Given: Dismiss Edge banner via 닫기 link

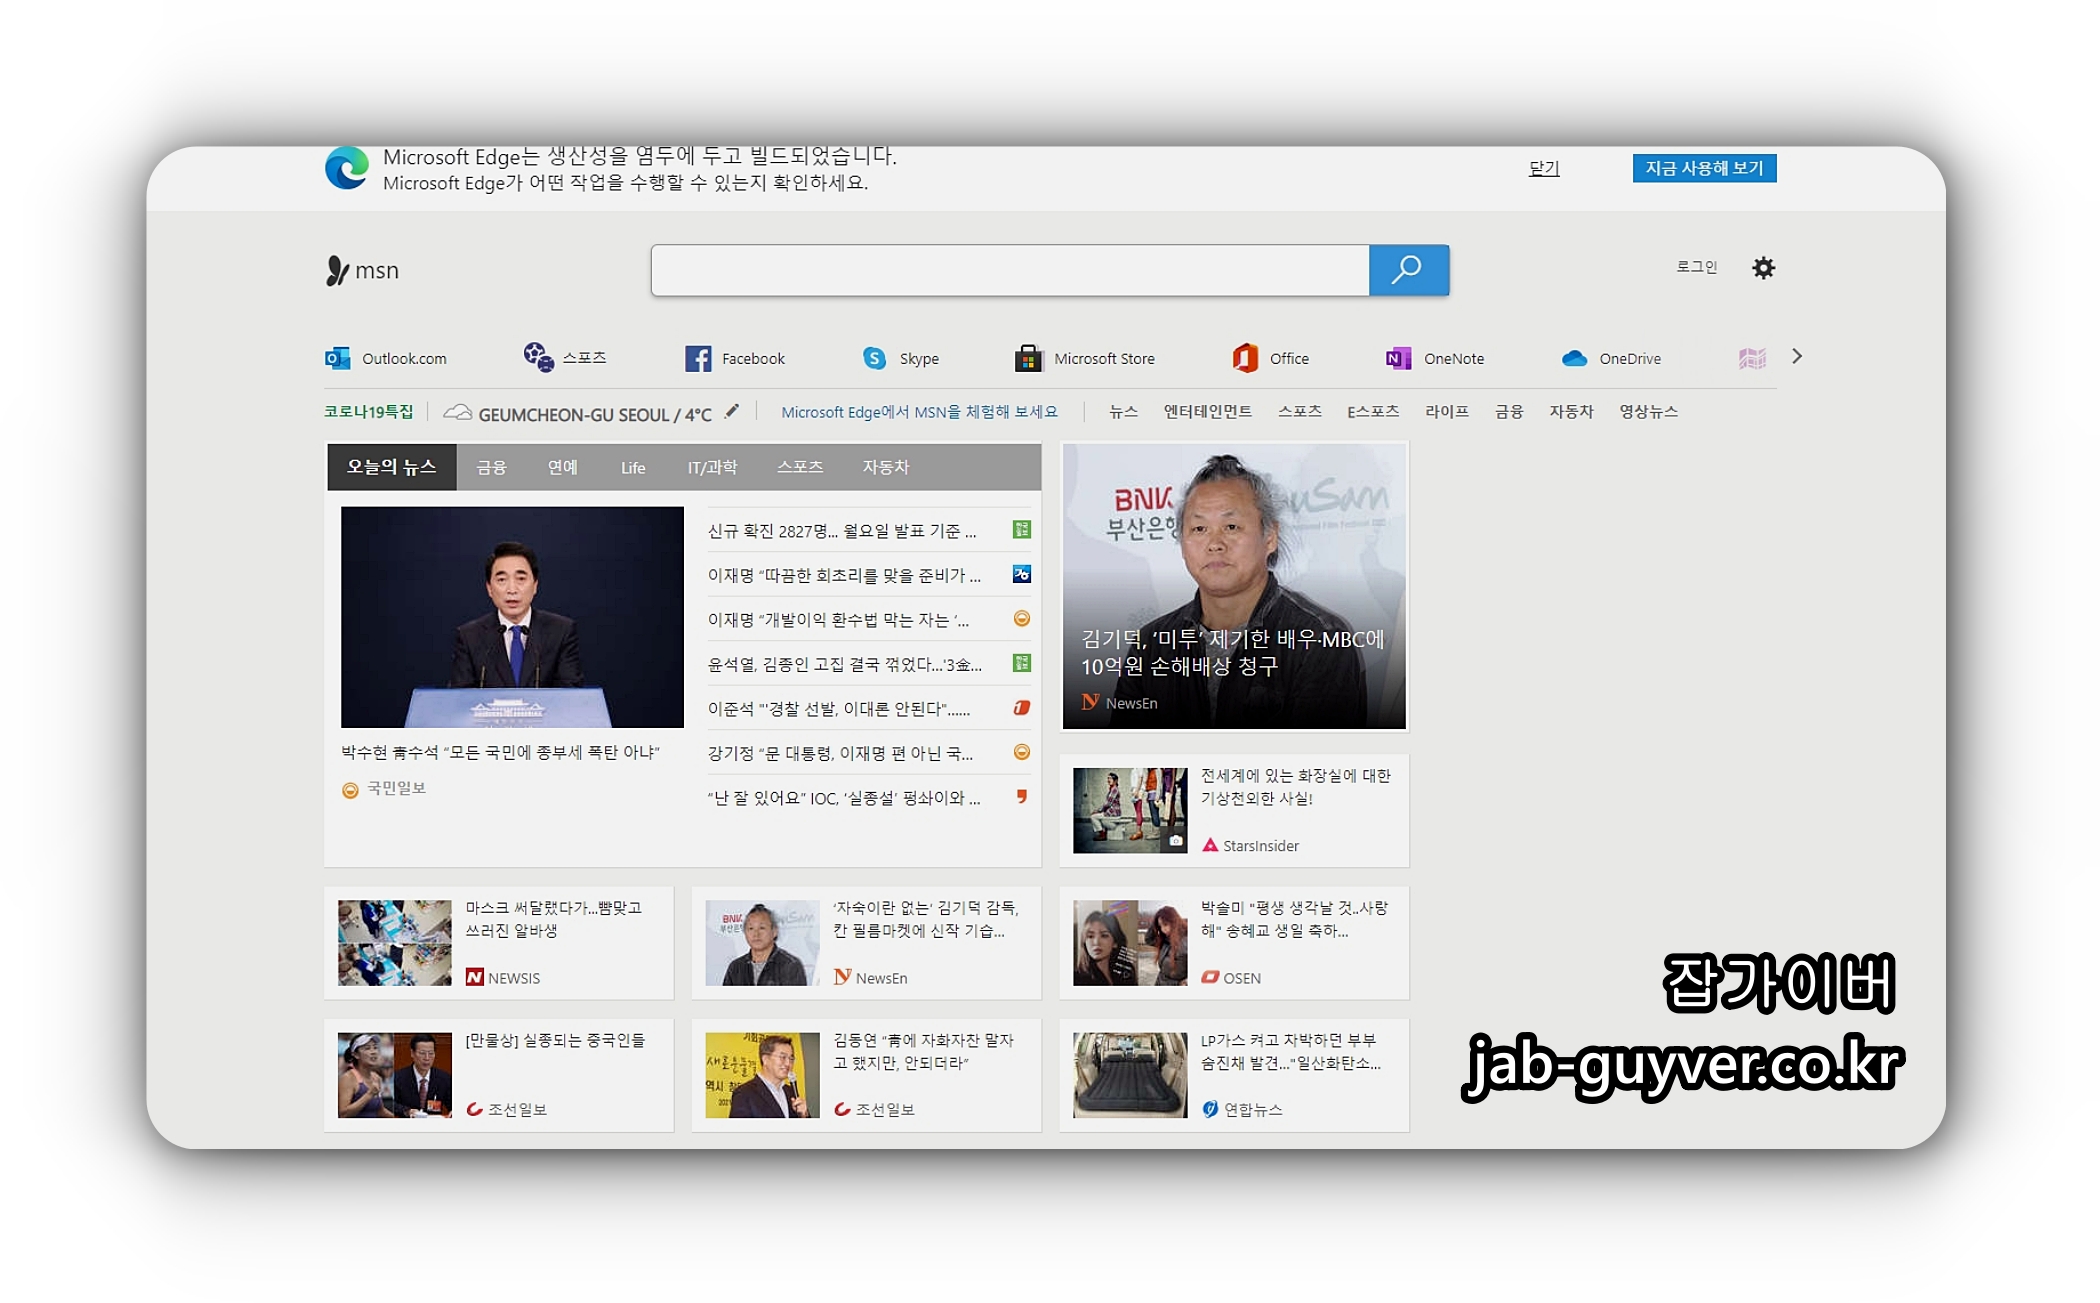Looking at the screenshot, I should [1544, 168].
